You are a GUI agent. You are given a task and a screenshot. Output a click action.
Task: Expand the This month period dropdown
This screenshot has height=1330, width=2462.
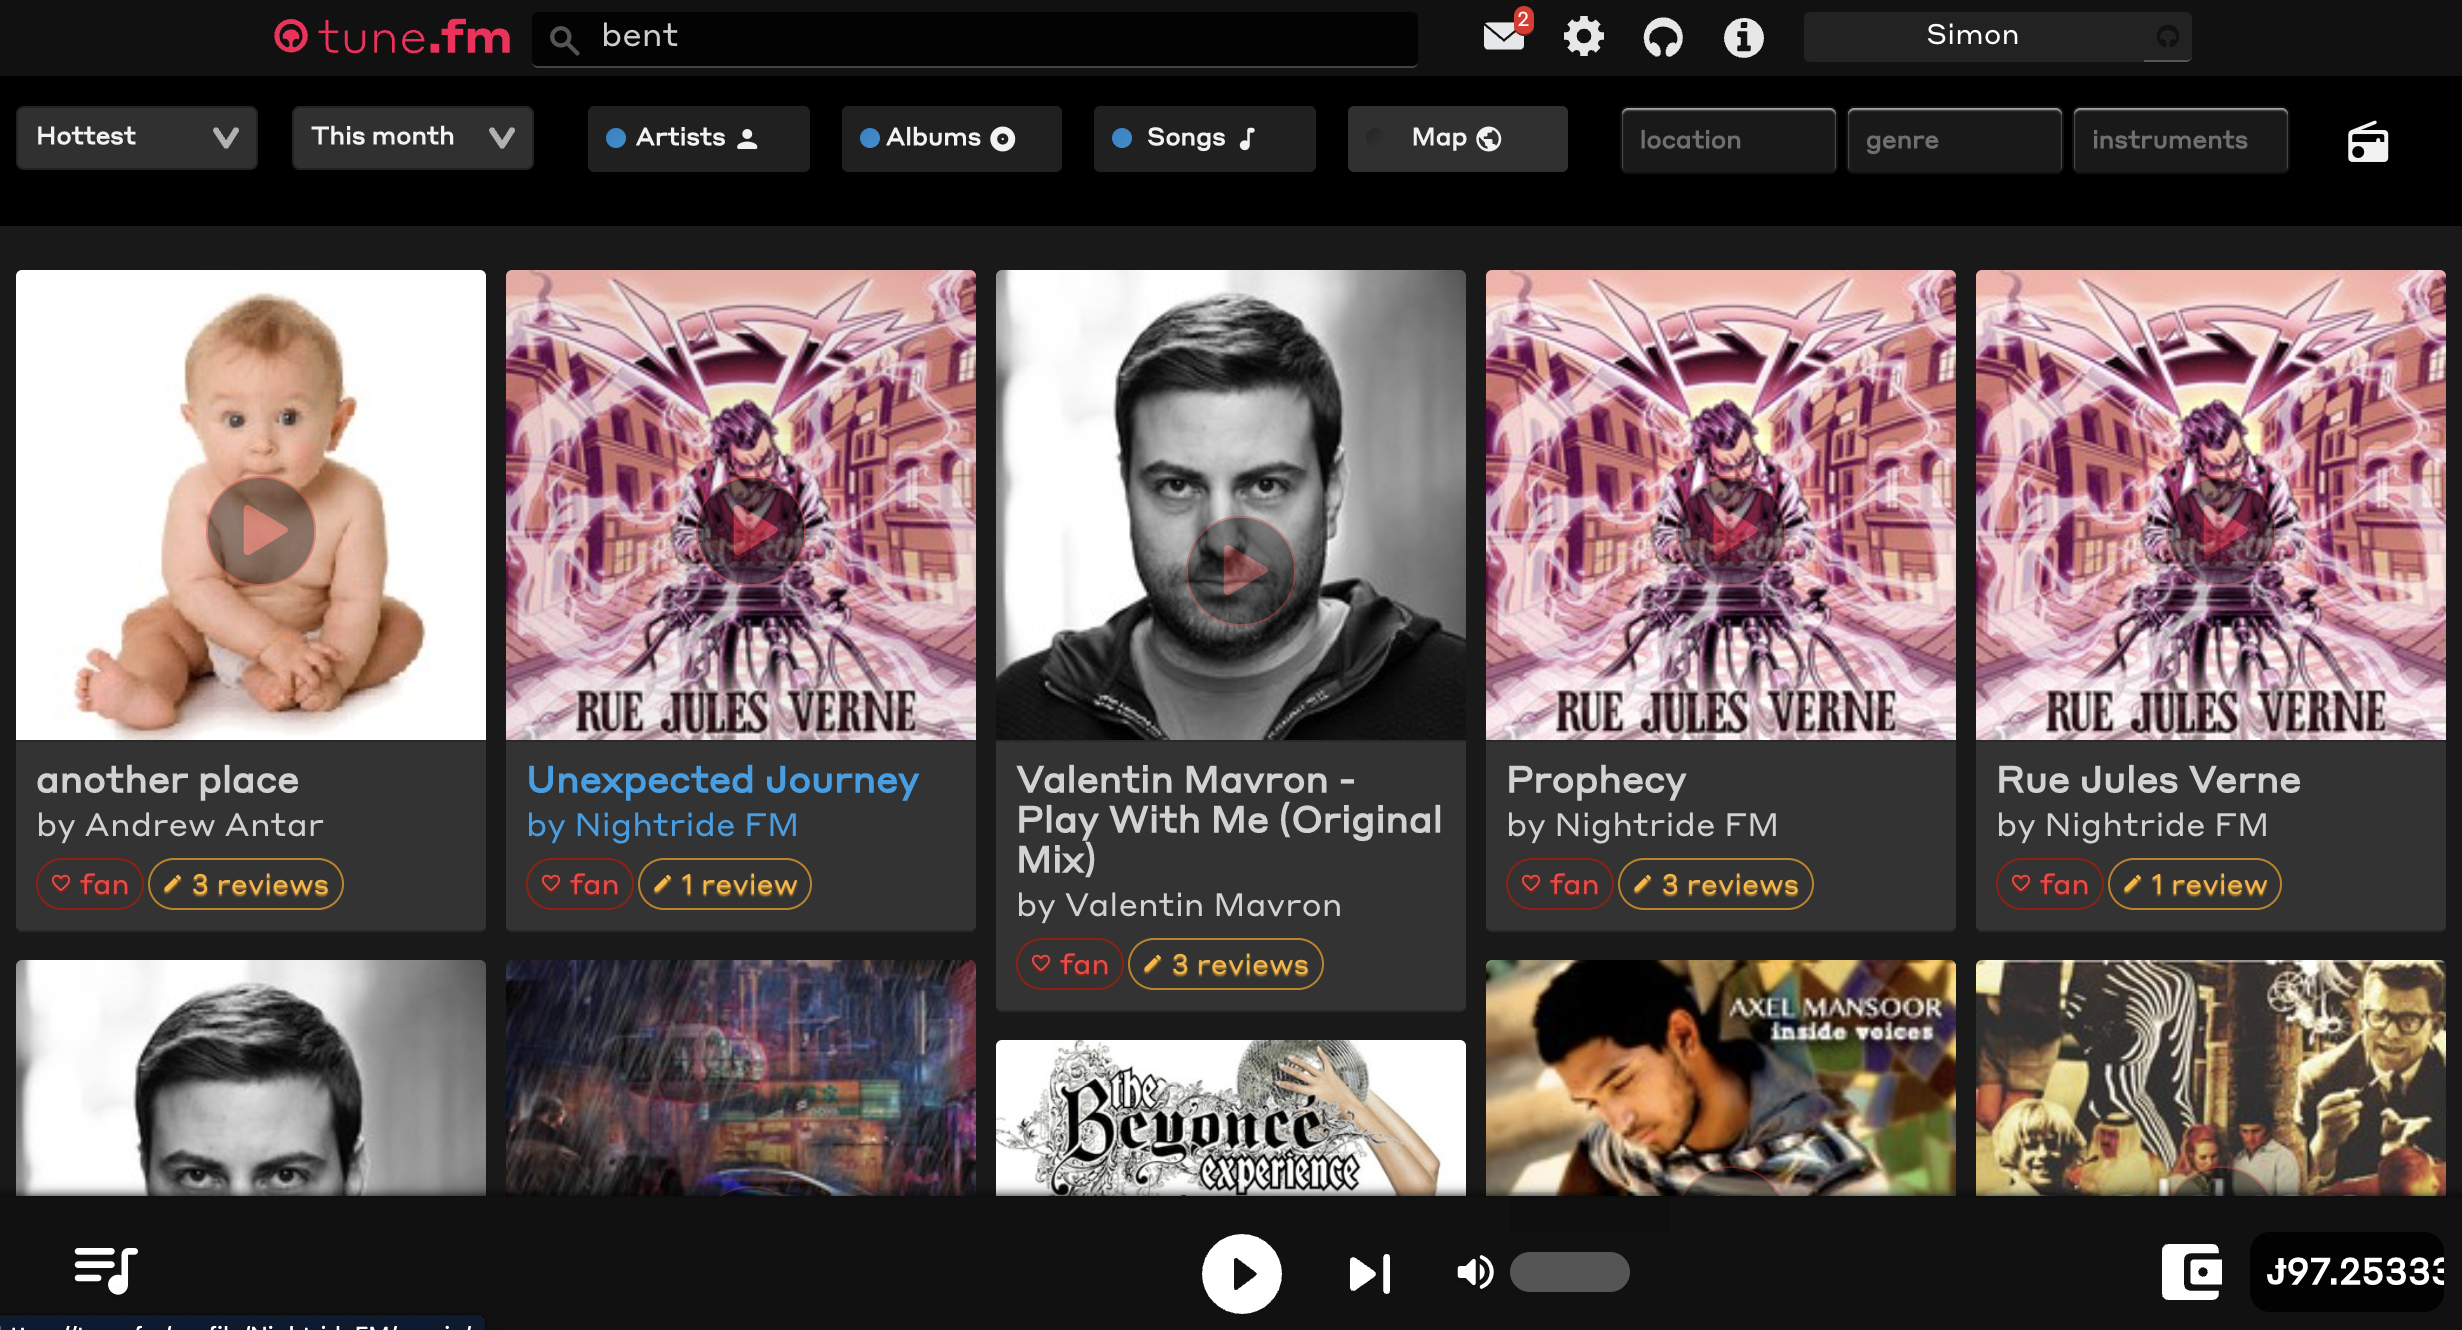click(x=413, y=137)
